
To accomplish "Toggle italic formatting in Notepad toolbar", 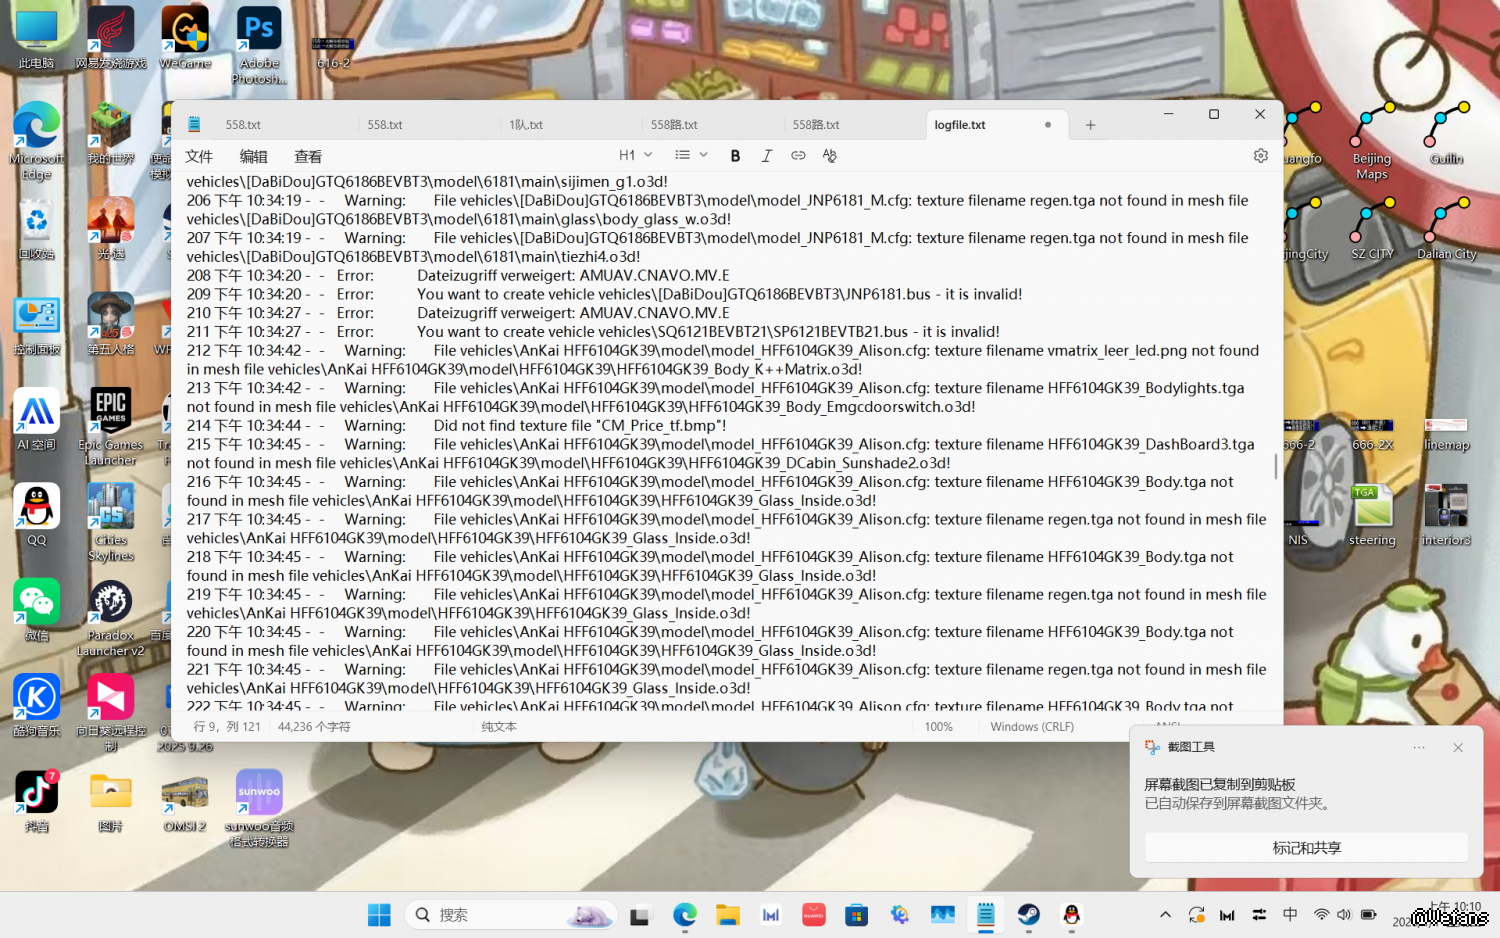I will (x=767, y=156).
